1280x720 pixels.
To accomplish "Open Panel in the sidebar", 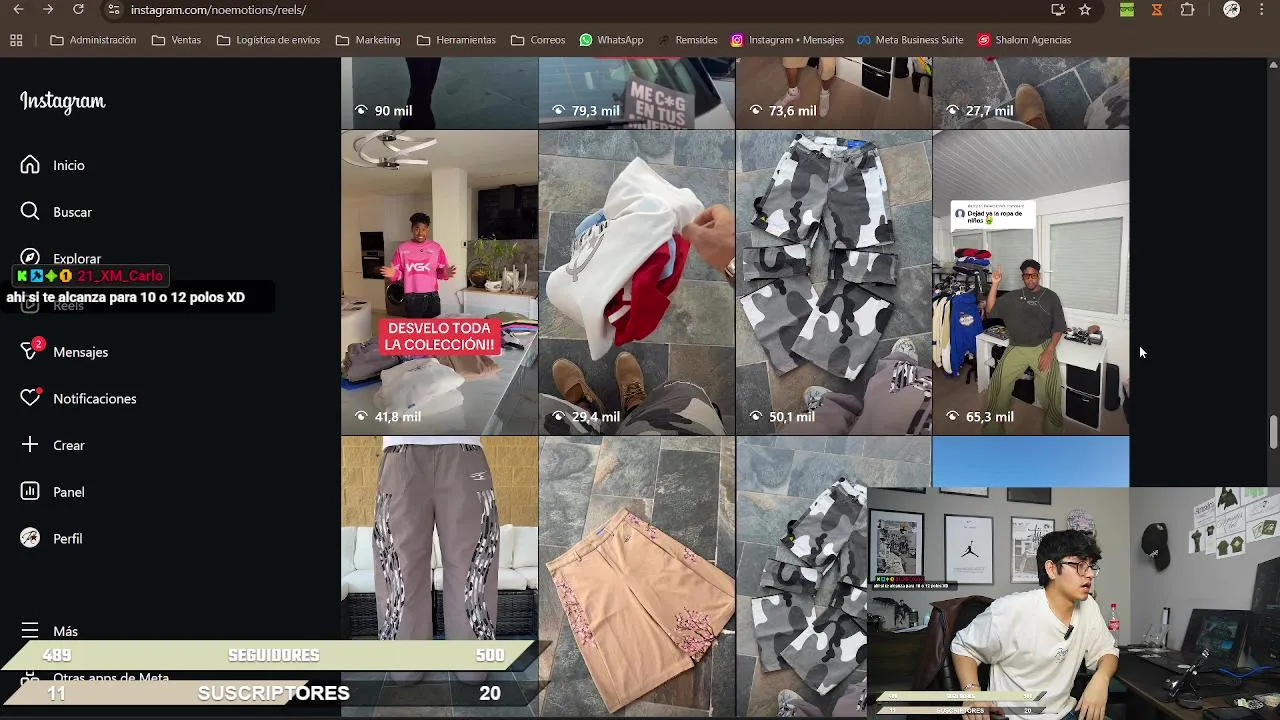I will coord(70,492).
